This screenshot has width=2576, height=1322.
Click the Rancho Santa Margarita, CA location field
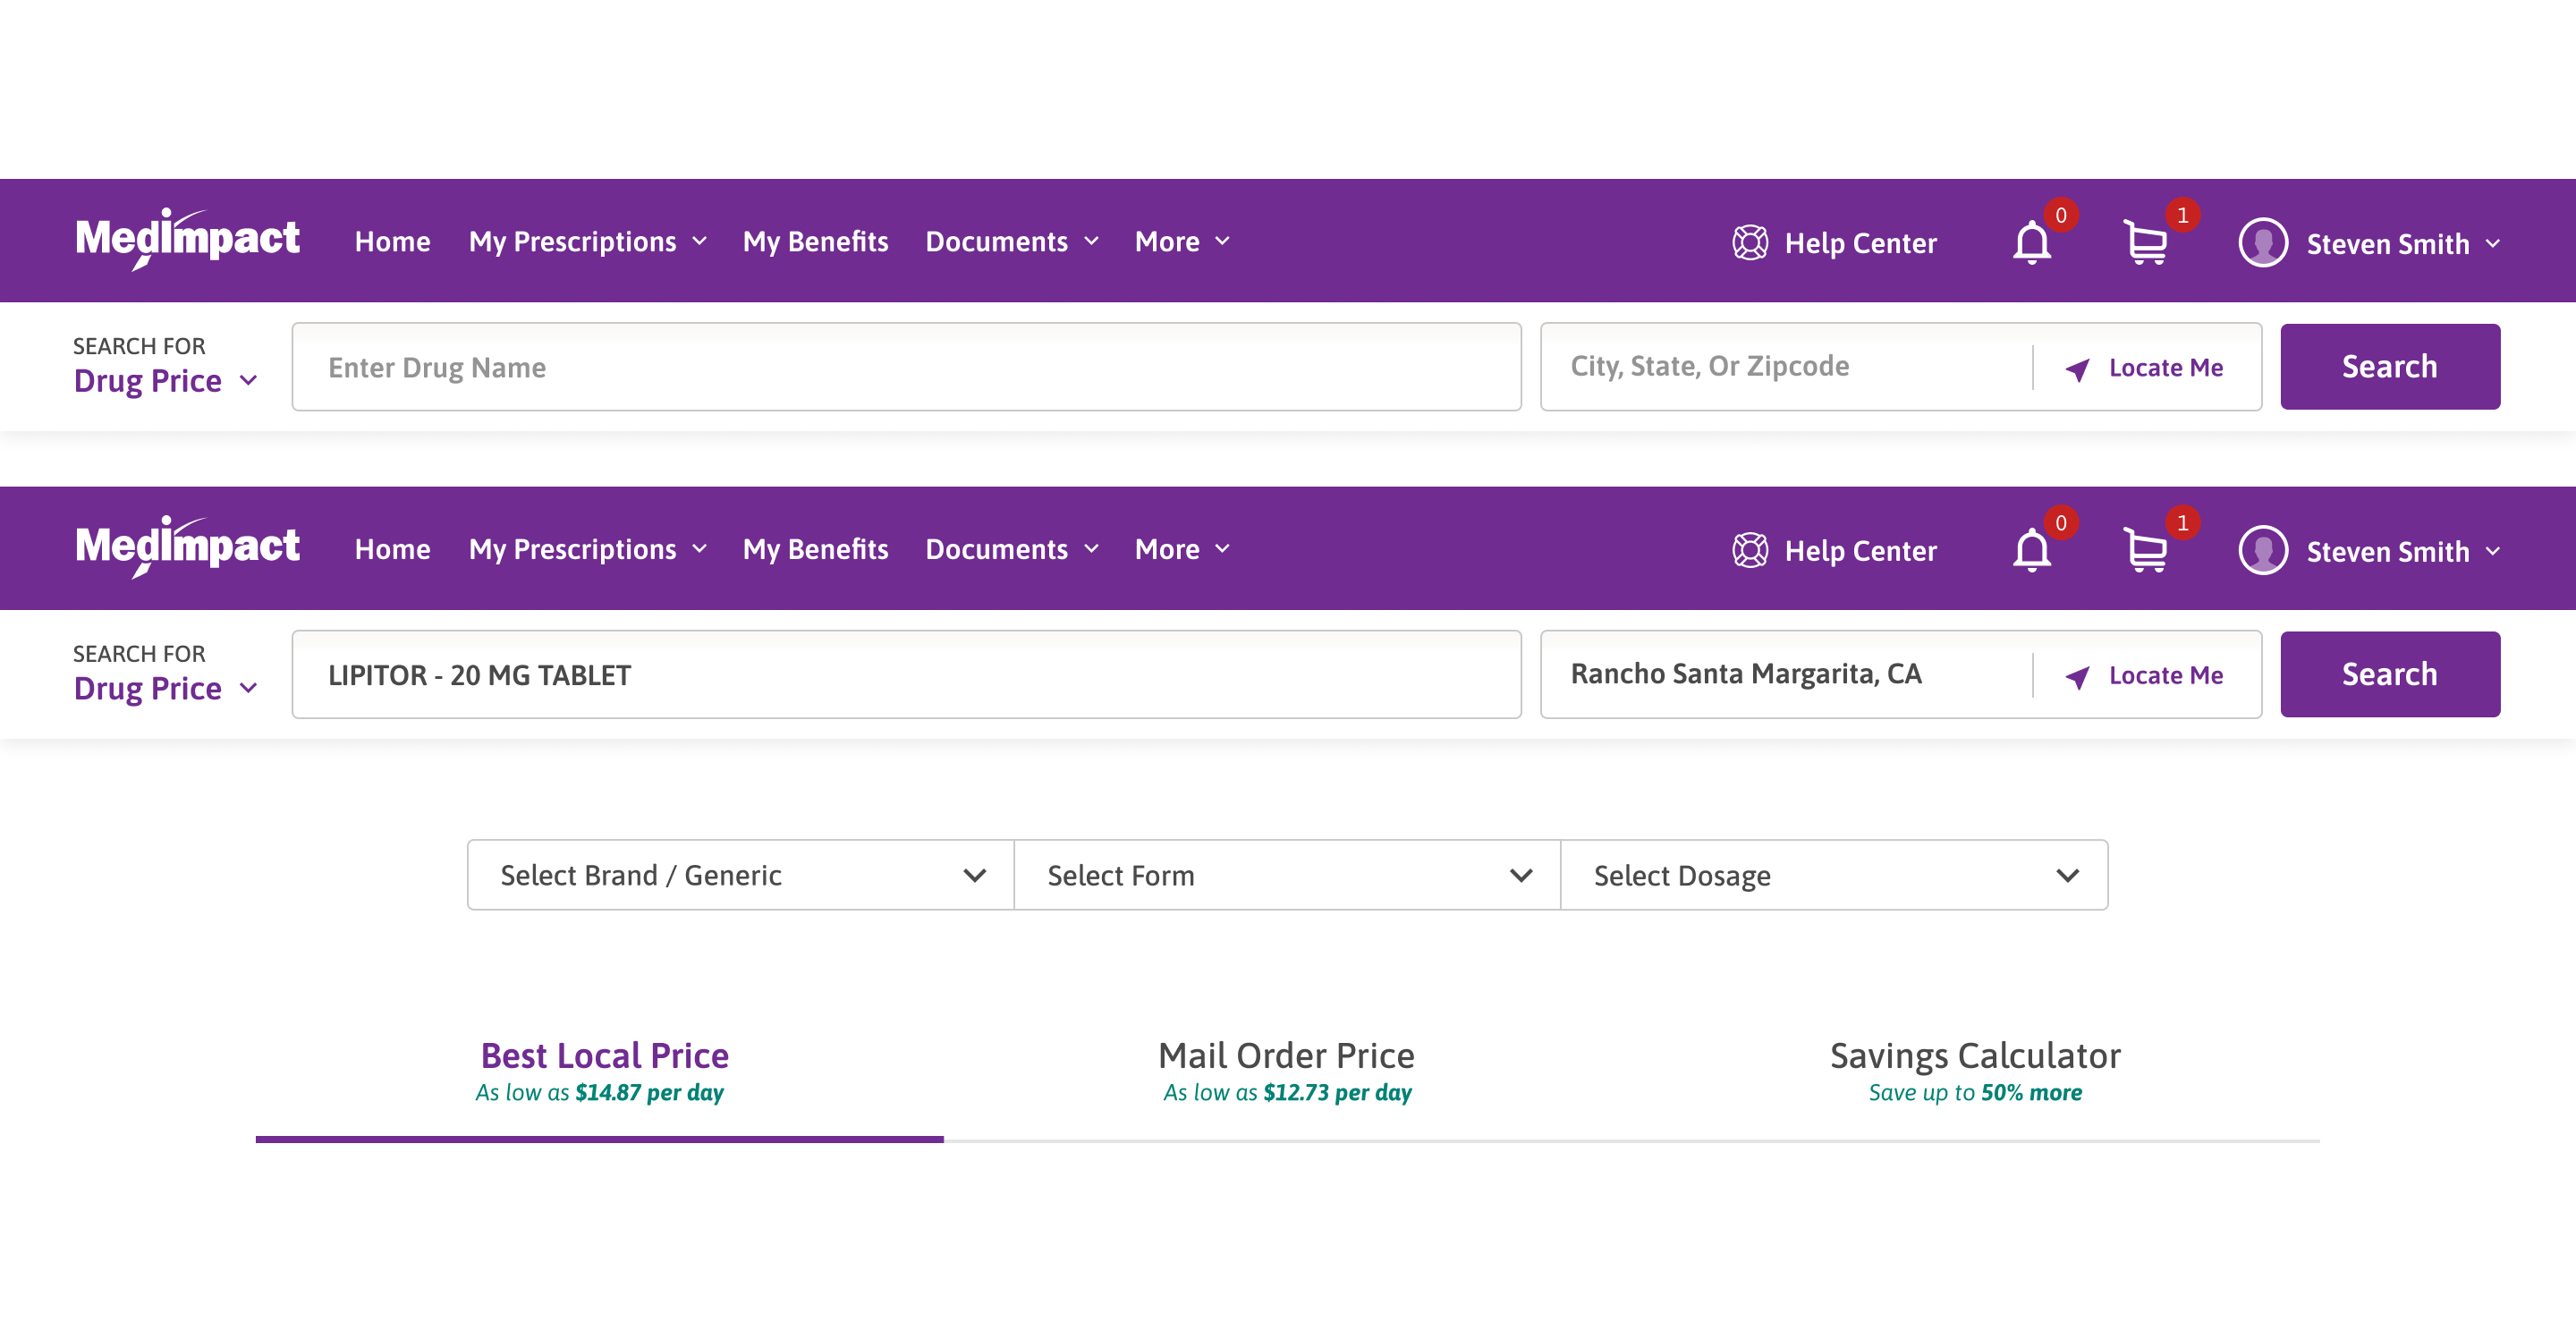(x=1786, y=675)
